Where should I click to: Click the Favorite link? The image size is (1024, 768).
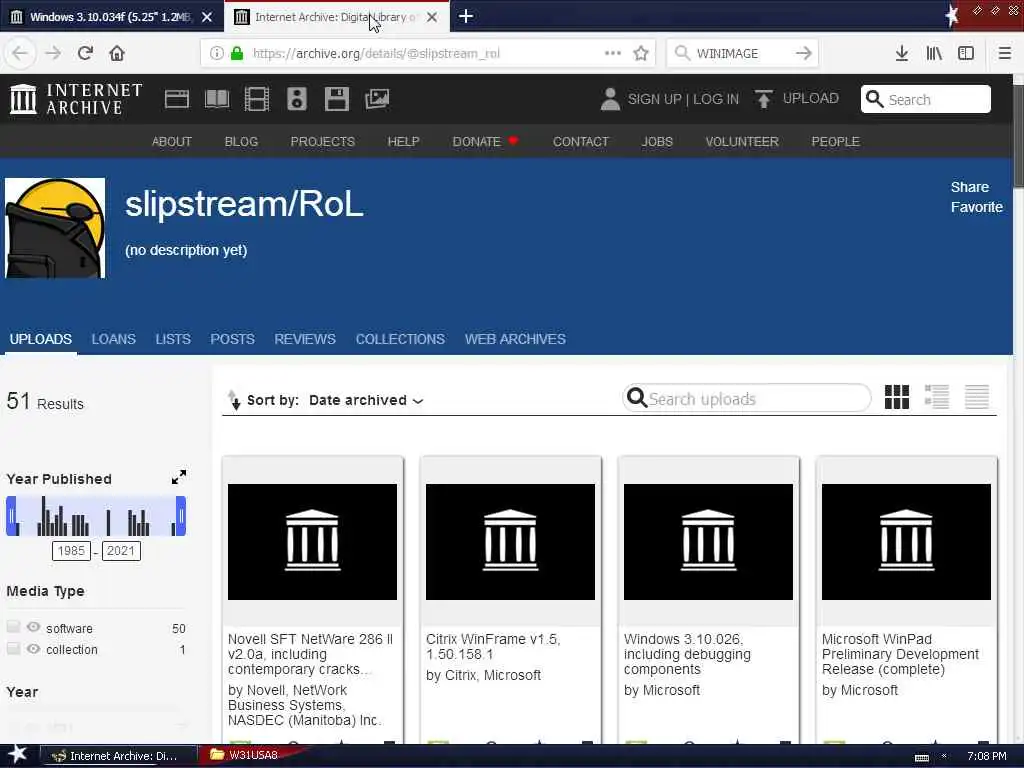pyautogui.click(x=976, y=207)
